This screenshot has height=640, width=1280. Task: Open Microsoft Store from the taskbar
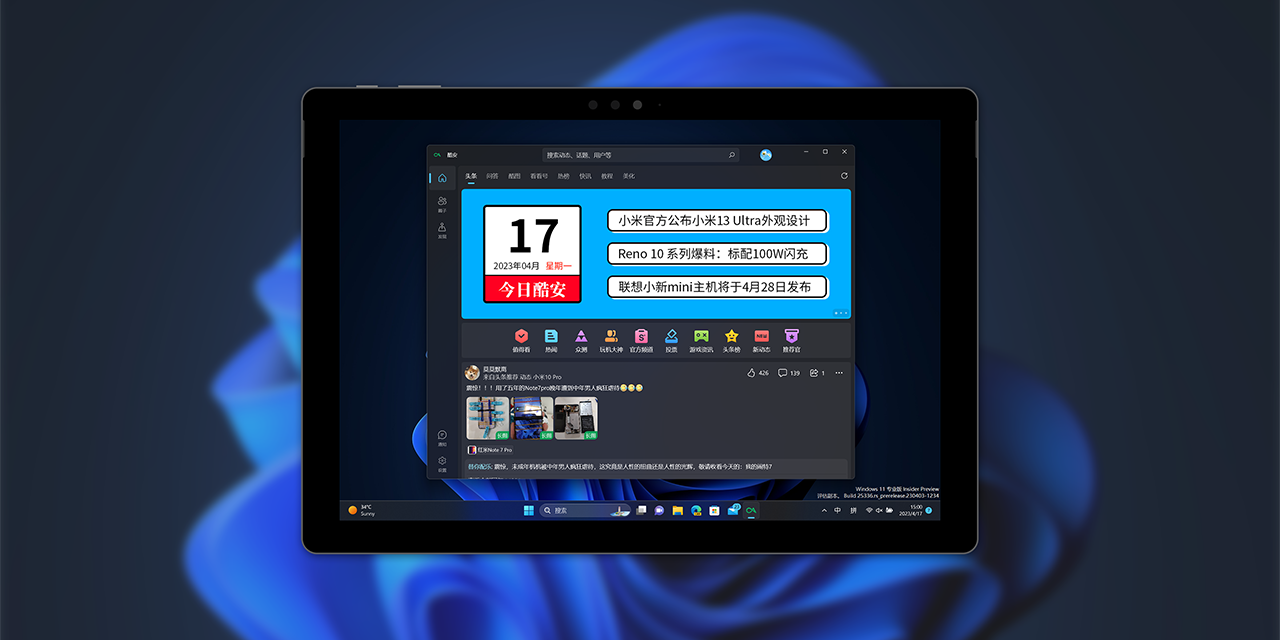point(714,510)
